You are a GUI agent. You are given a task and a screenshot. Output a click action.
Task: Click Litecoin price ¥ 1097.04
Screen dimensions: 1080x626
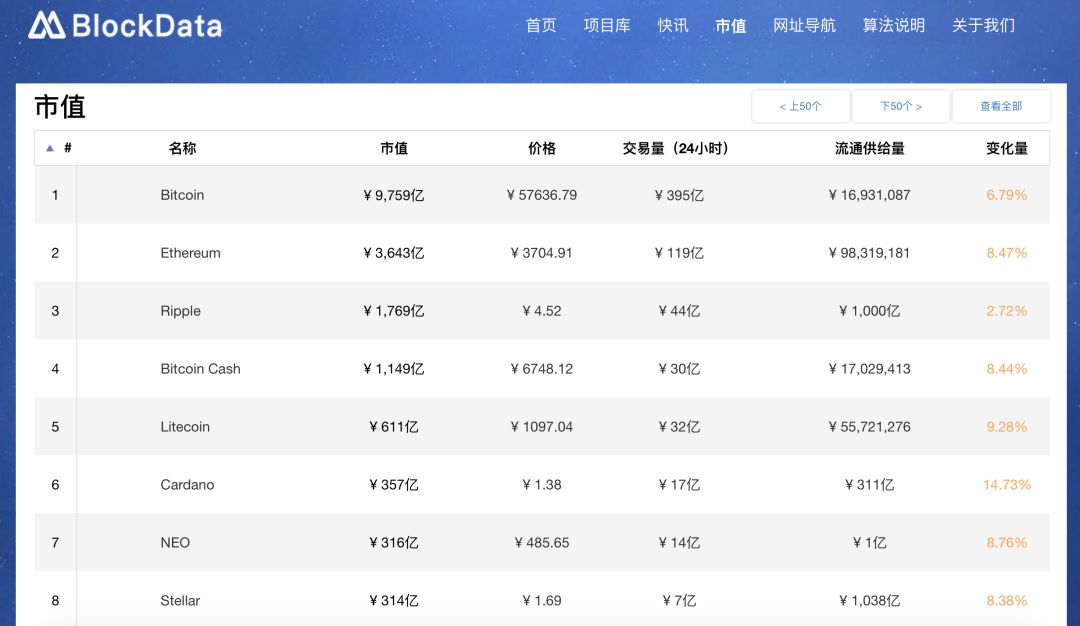pyautogui.click(x=542, y=426)
